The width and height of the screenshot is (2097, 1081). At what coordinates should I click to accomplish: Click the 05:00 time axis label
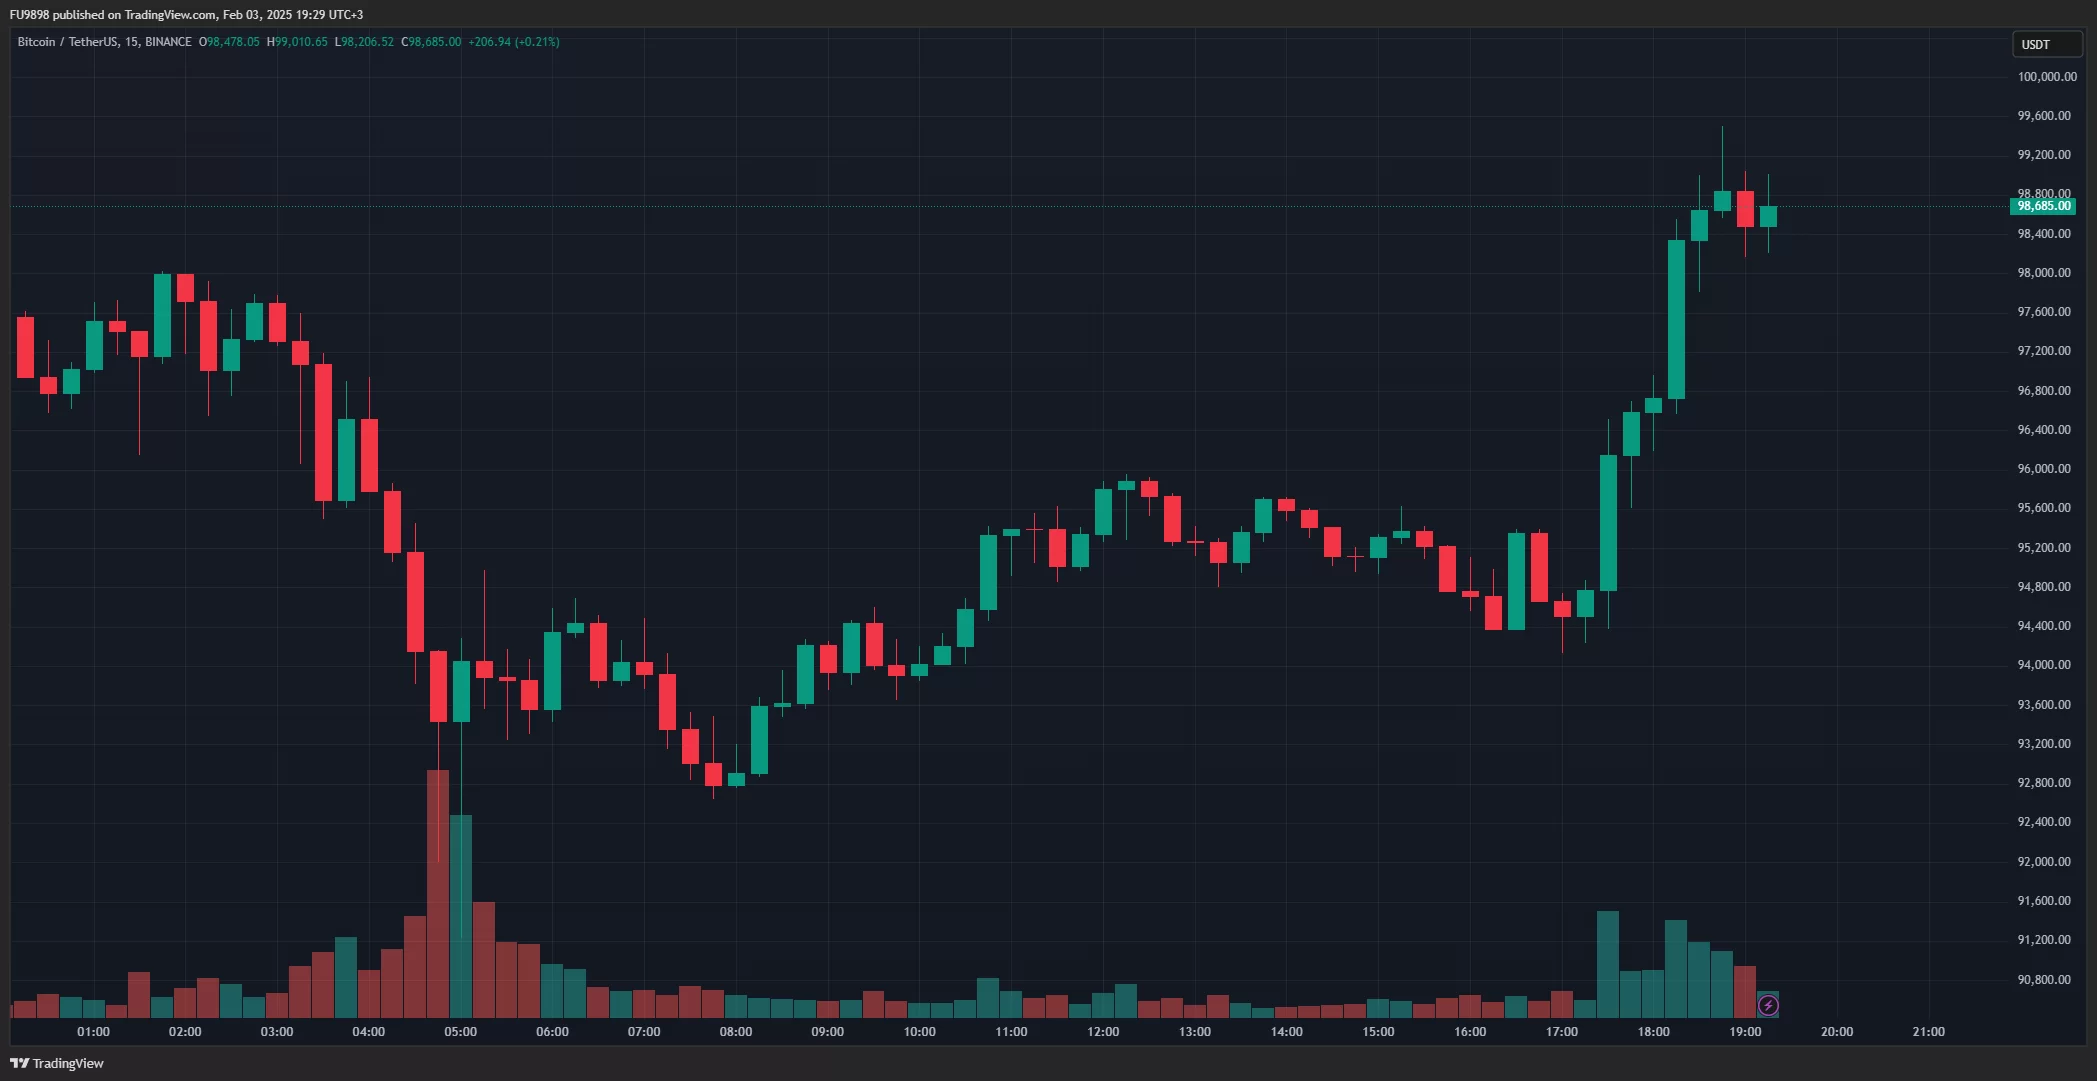(460, 1031)
